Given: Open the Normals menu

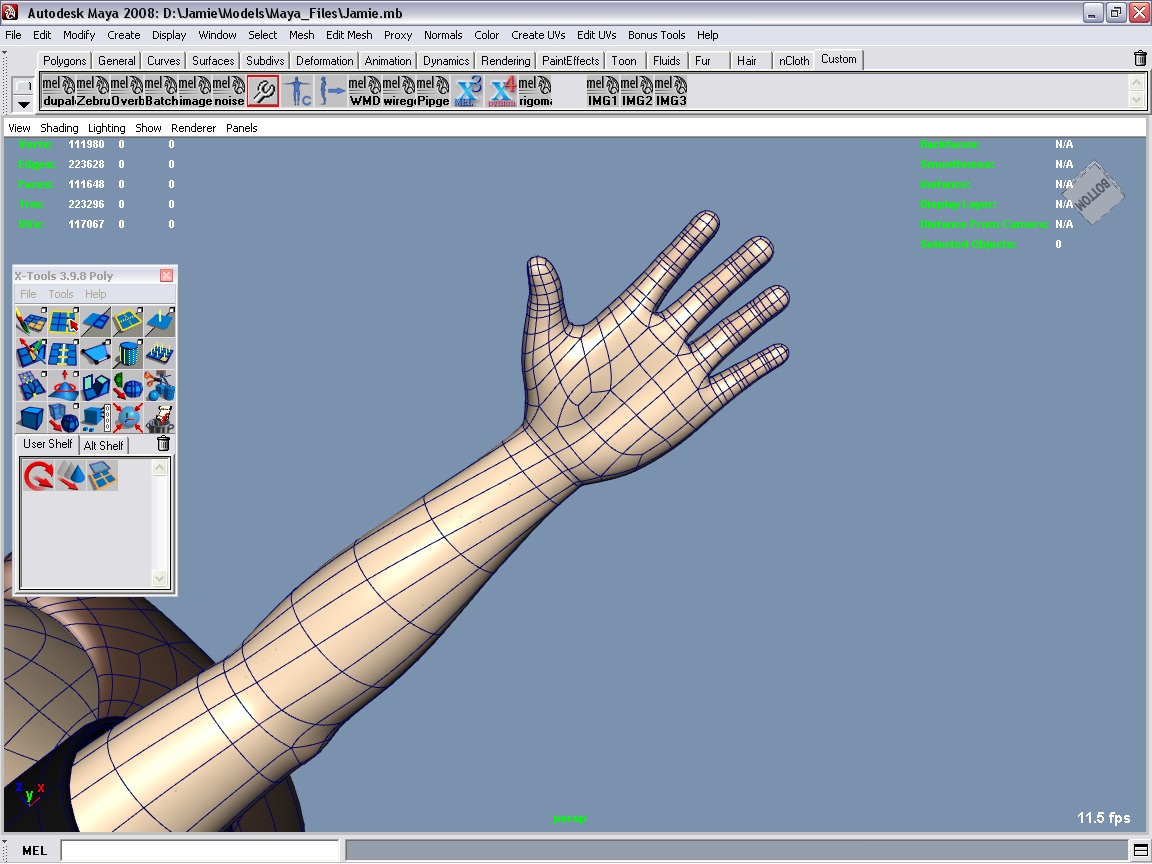Looking at the screenshot, I should (443, 35).
